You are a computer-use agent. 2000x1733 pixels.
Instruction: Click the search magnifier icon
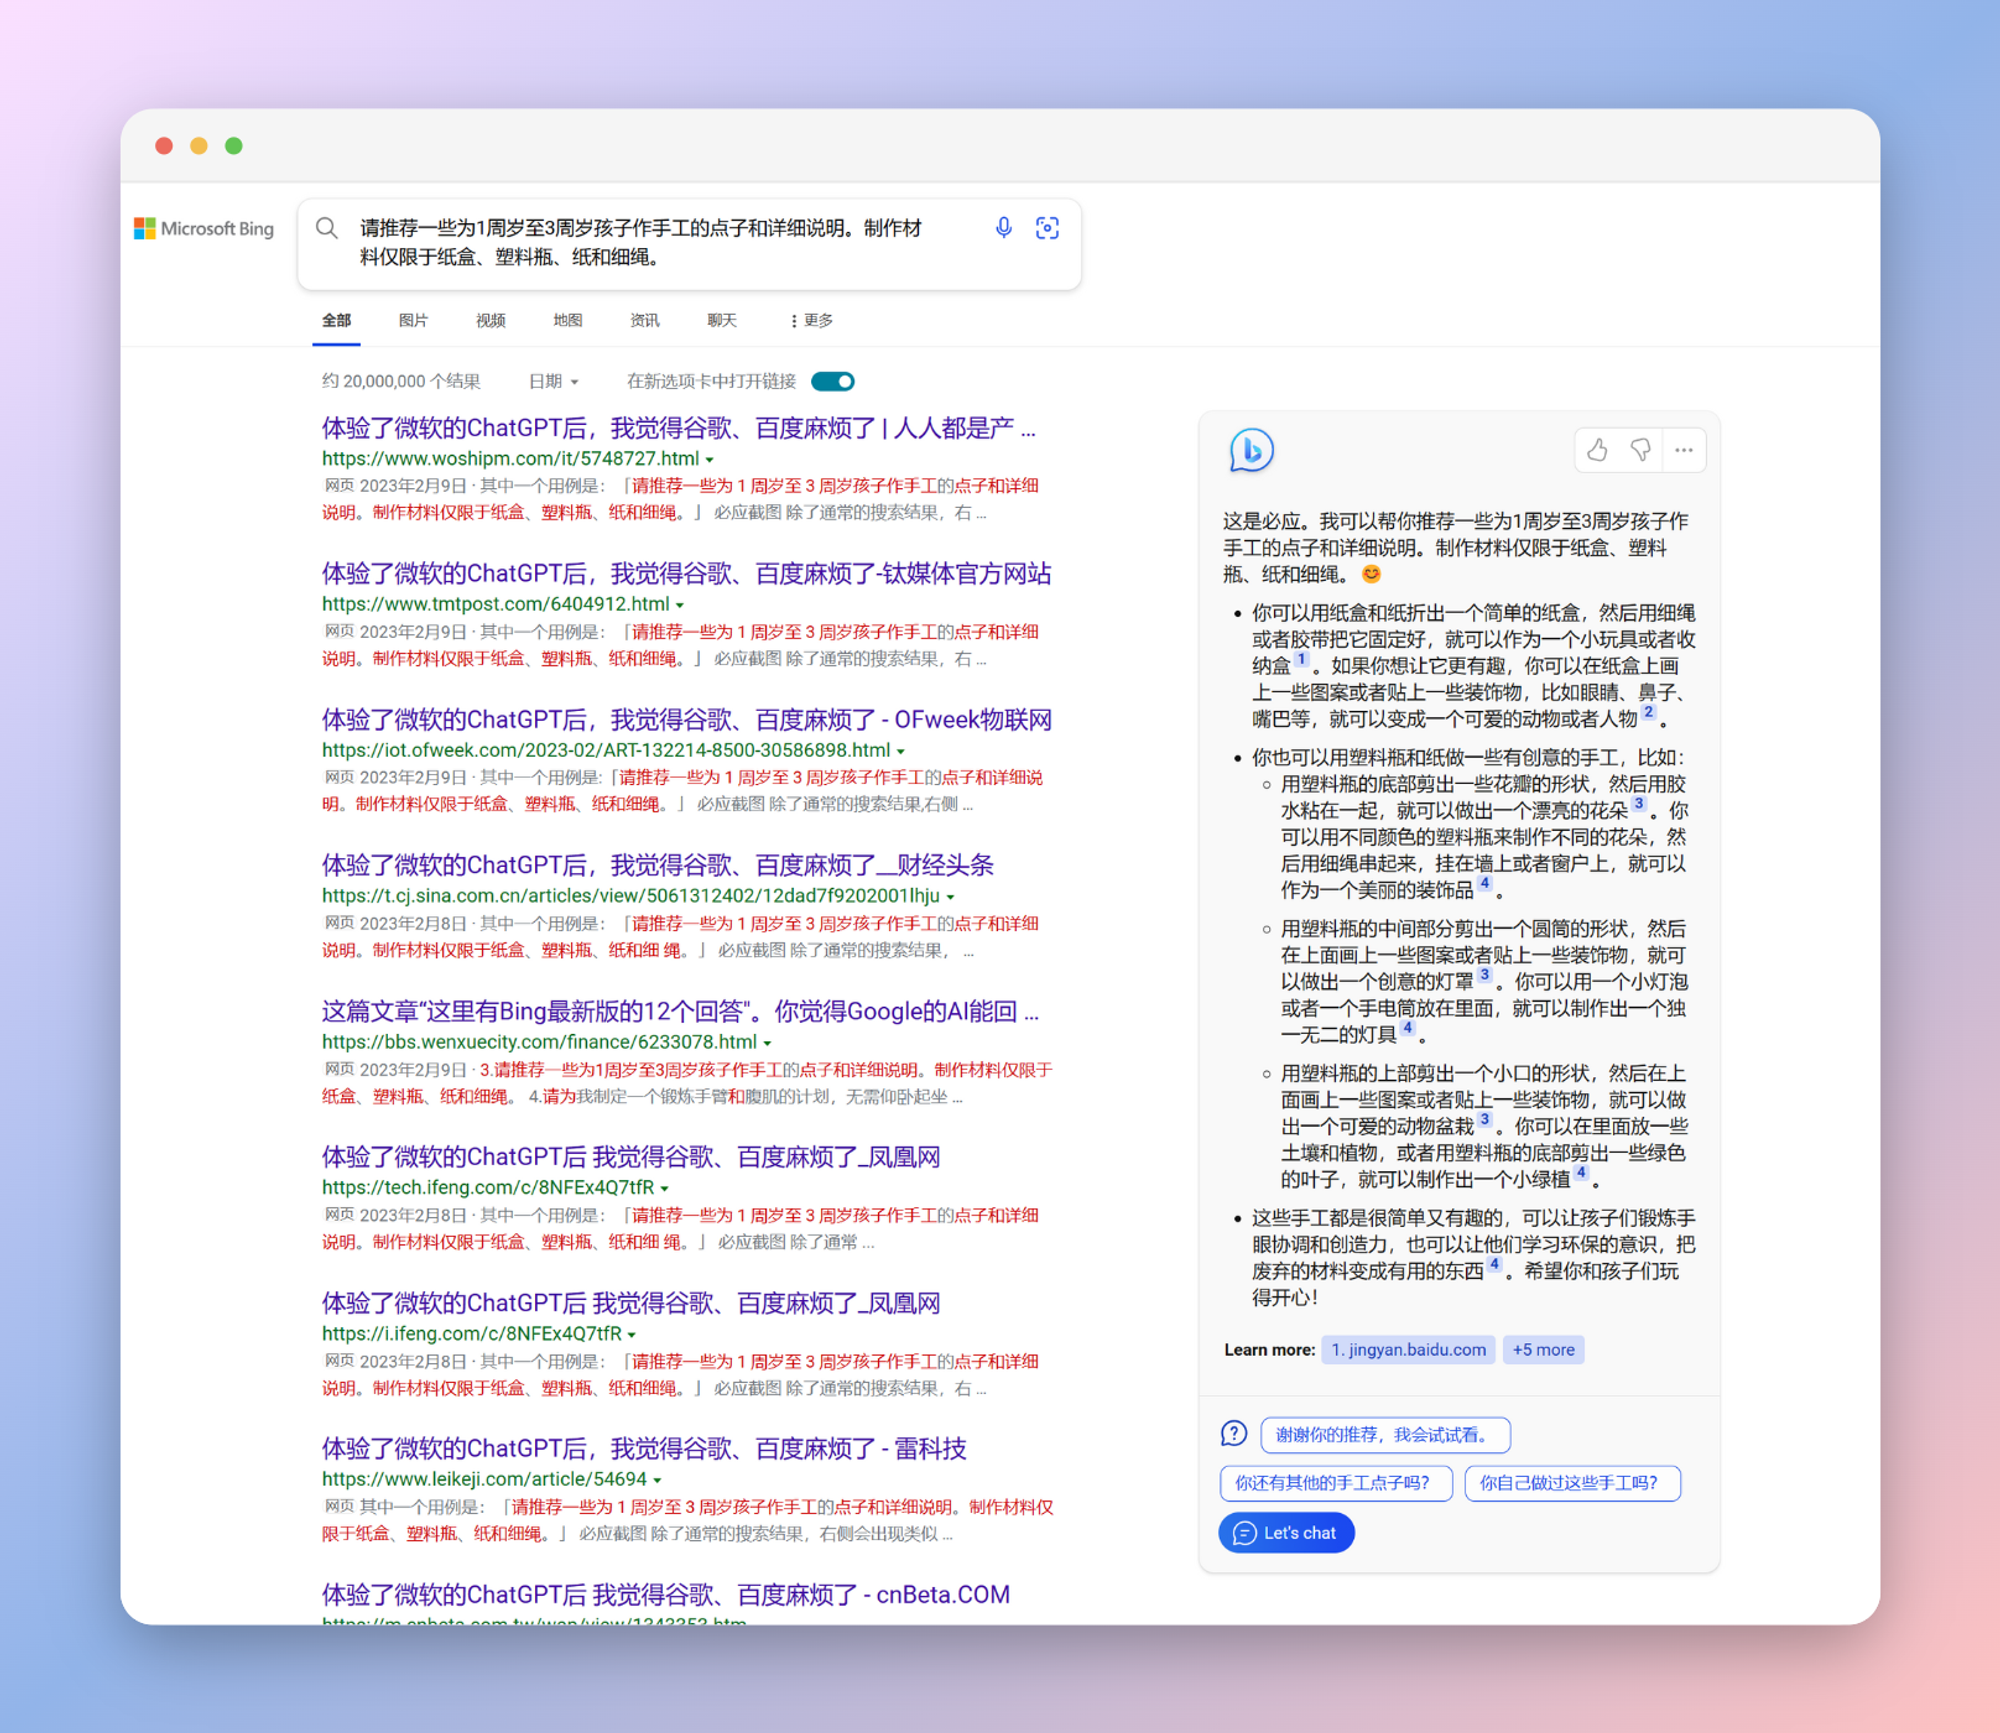tap(326, 229)
